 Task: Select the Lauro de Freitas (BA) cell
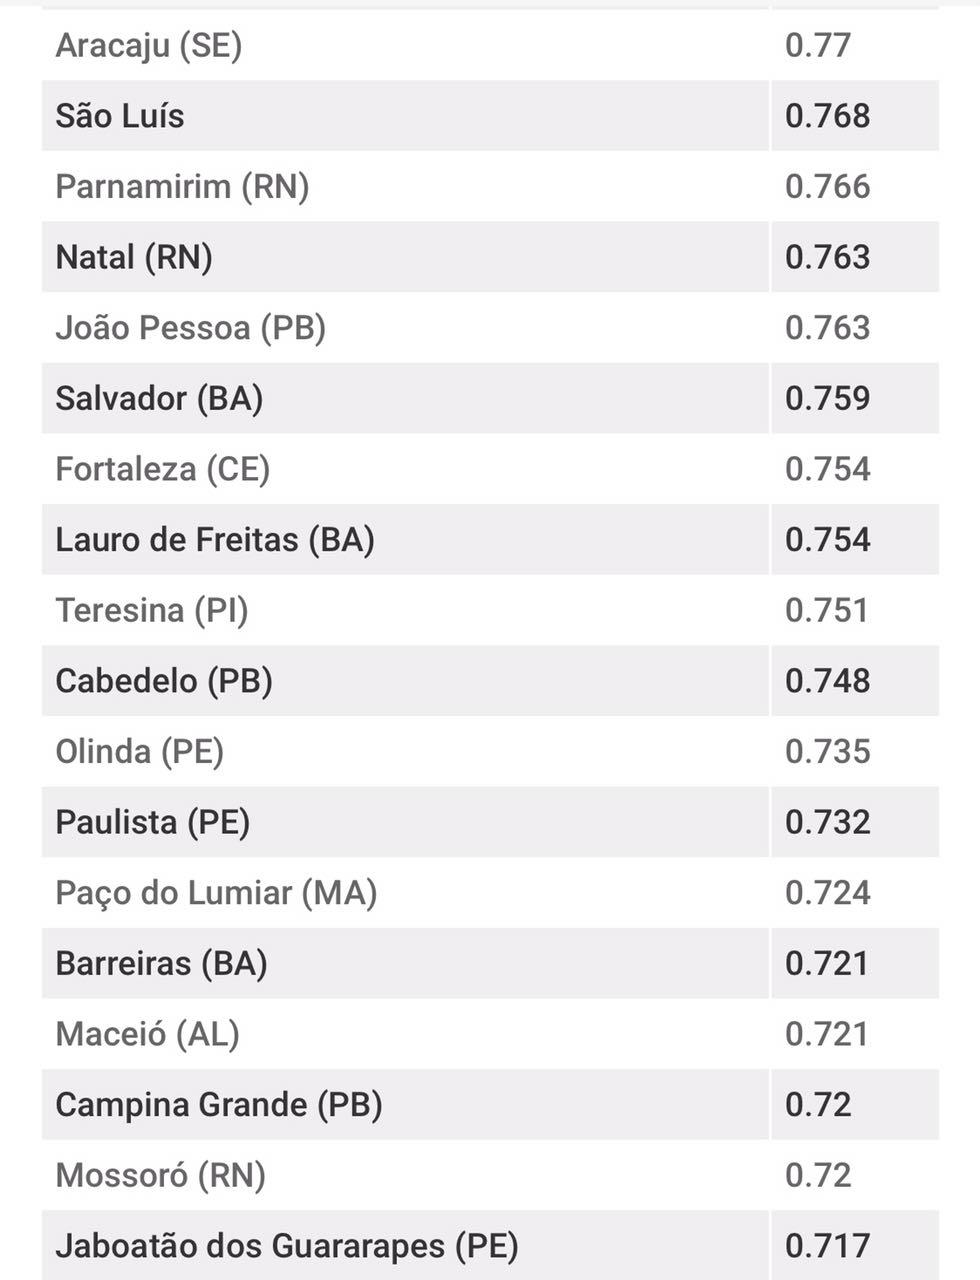point(215,540)
